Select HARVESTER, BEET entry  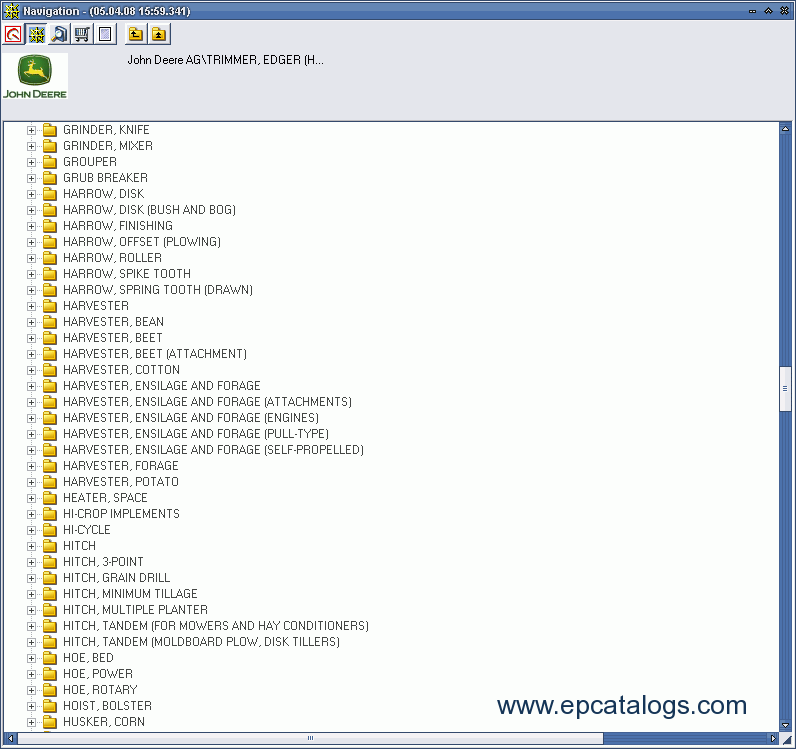pos(113,338)
